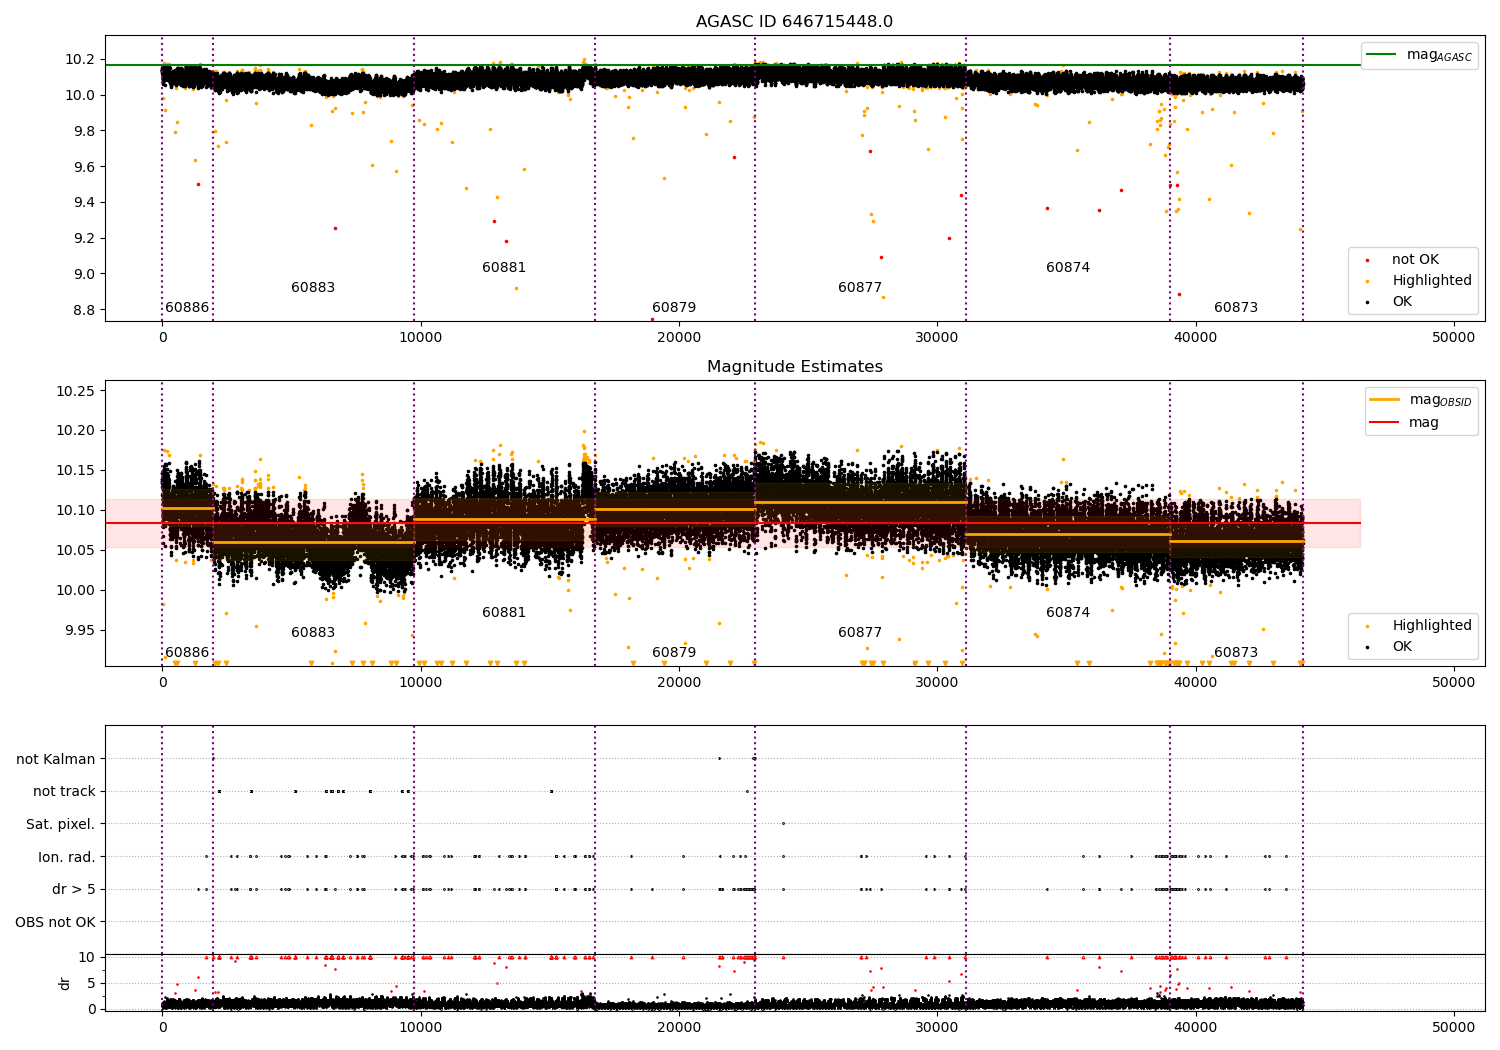Click x-axis tick 40000 under bottom plot
This screenshot has width=1500, height=1050.
(x=1196, y=1026)
